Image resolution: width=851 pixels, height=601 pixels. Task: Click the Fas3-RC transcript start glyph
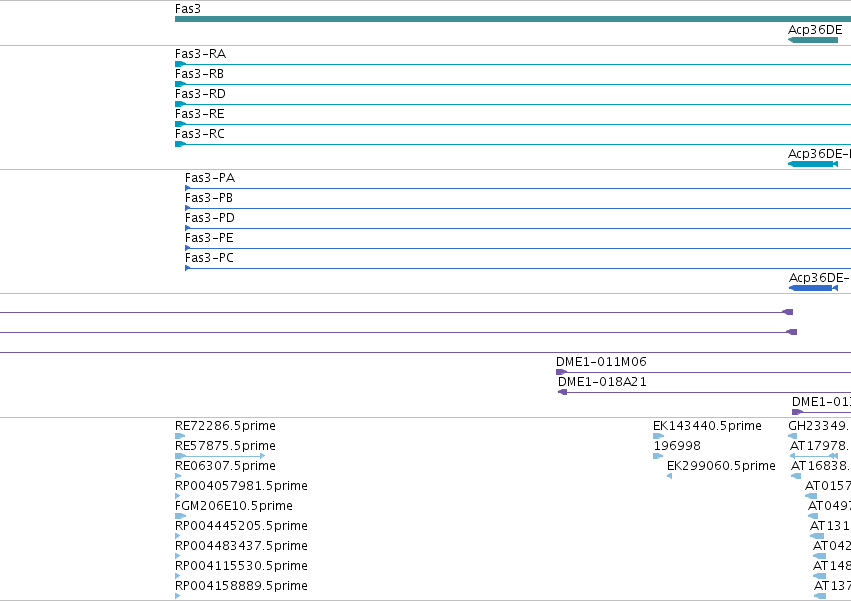pyautogui.click(x=180, y=144)
